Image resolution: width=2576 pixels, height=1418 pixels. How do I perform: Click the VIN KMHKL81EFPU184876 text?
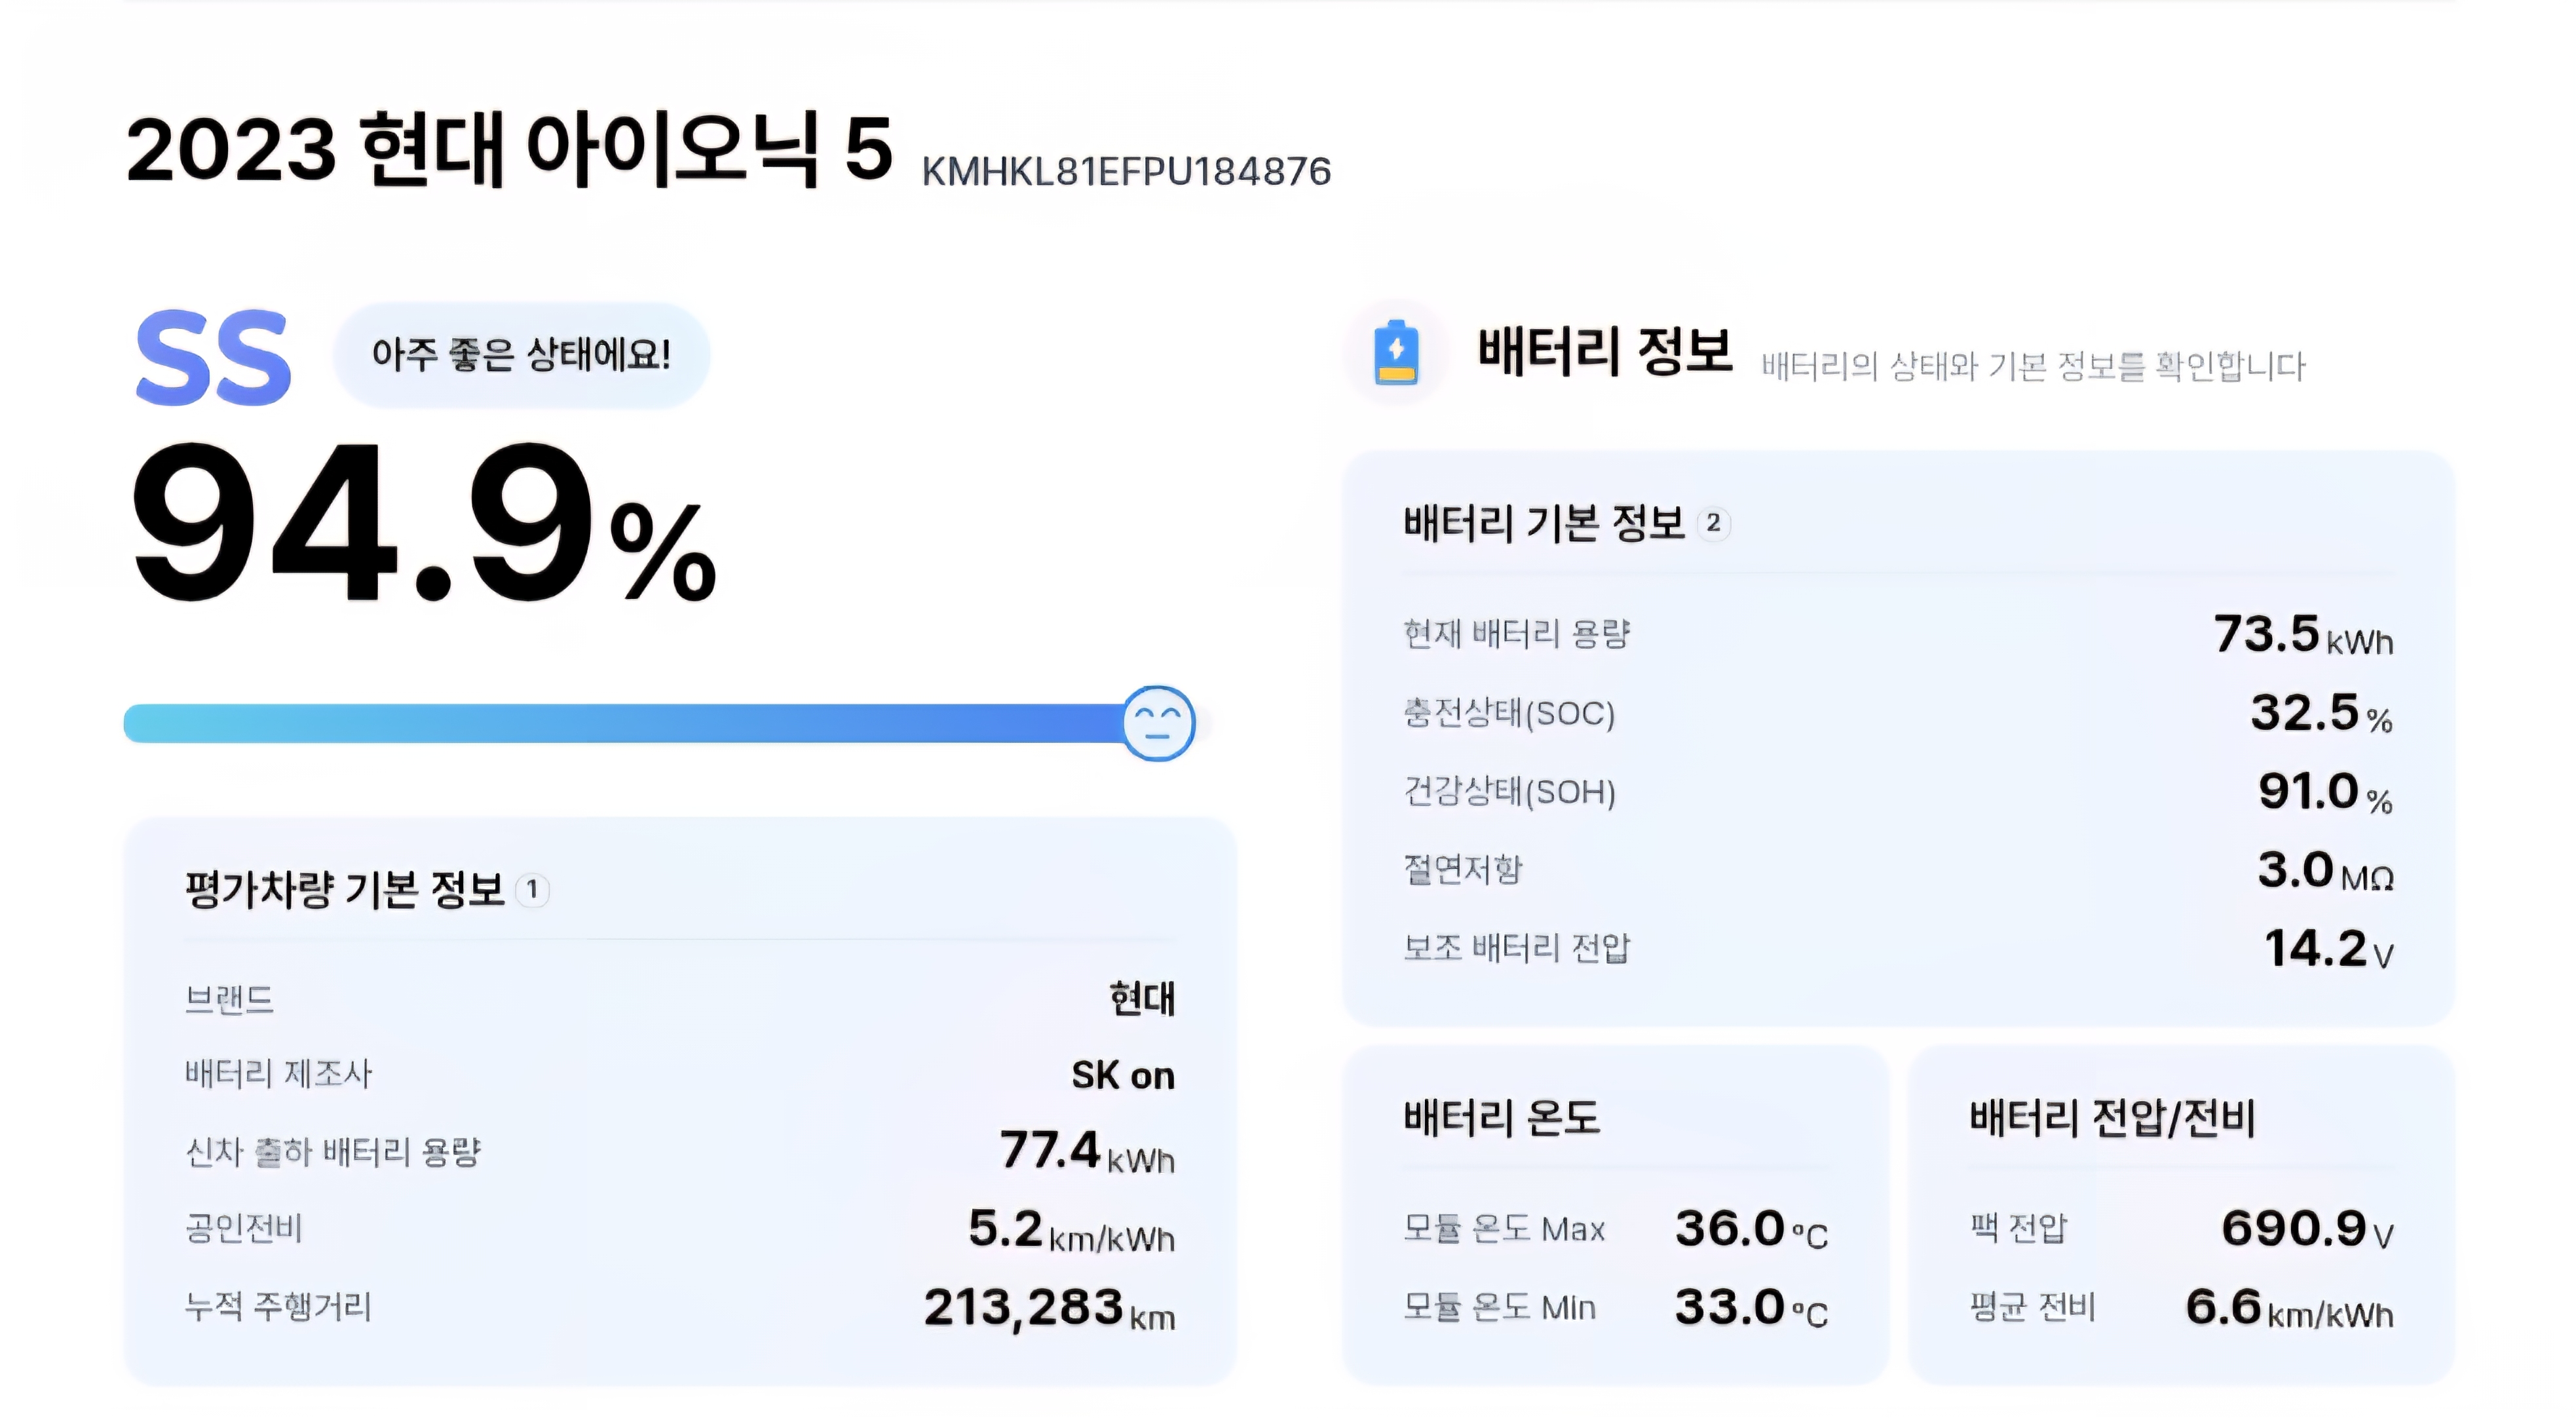(1126, 172)
